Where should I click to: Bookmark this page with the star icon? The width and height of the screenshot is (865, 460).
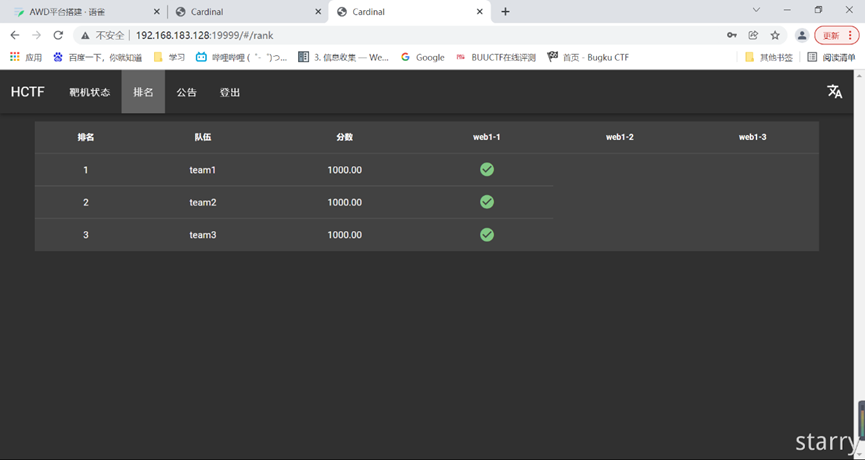pos(775,35)
